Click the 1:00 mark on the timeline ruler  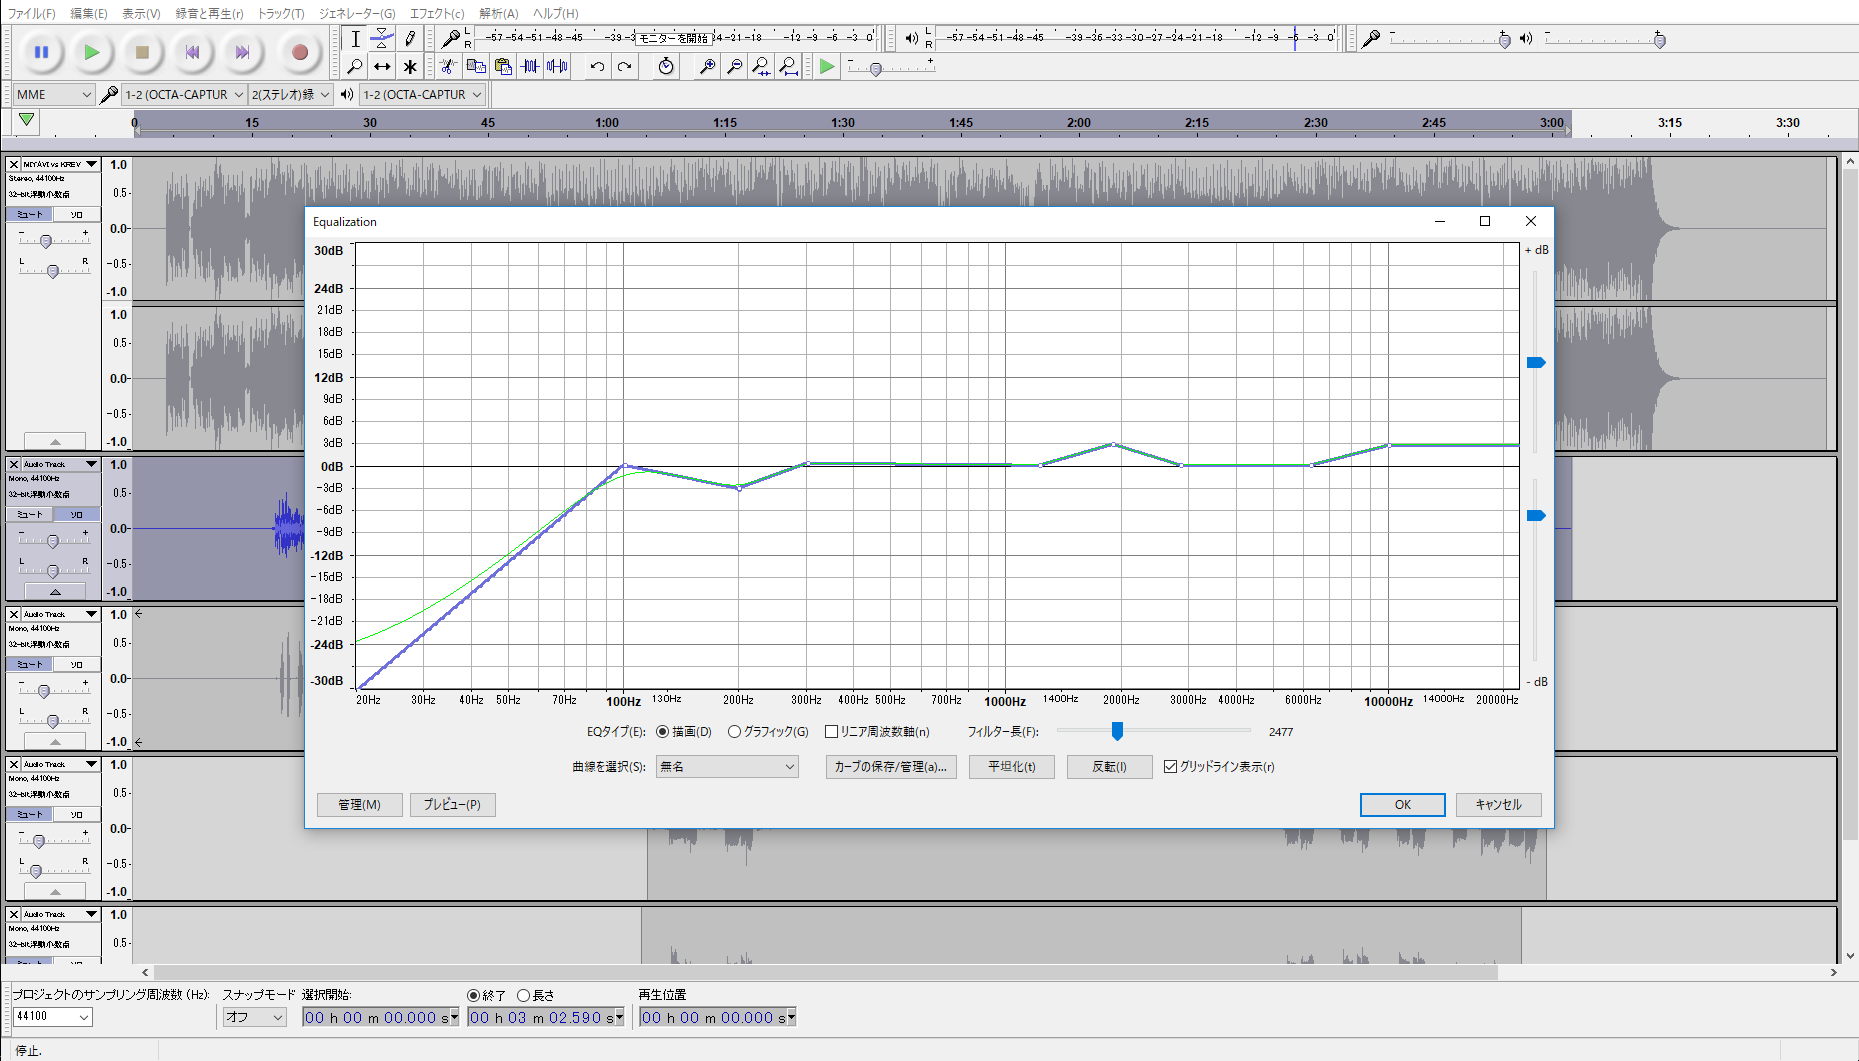point(606,123)
